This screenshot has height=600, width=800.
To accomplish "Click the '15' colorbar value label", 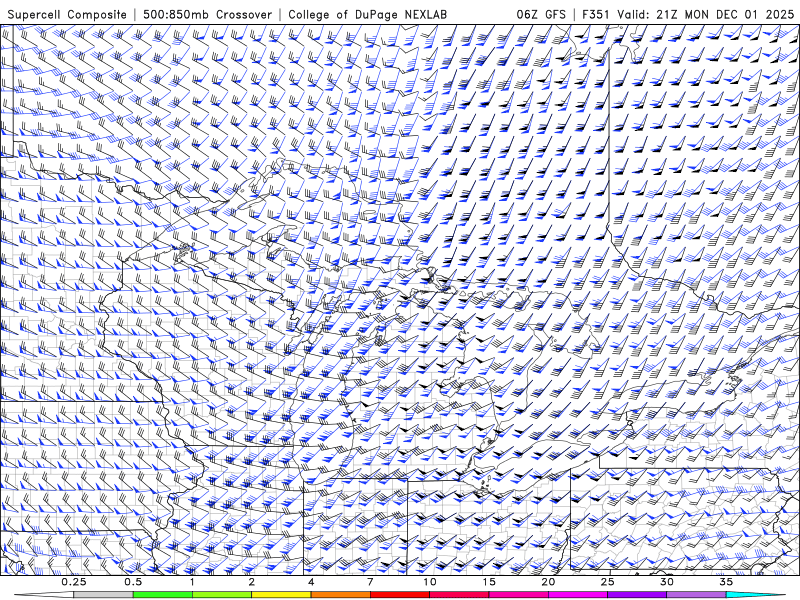I will pos(489,582).
